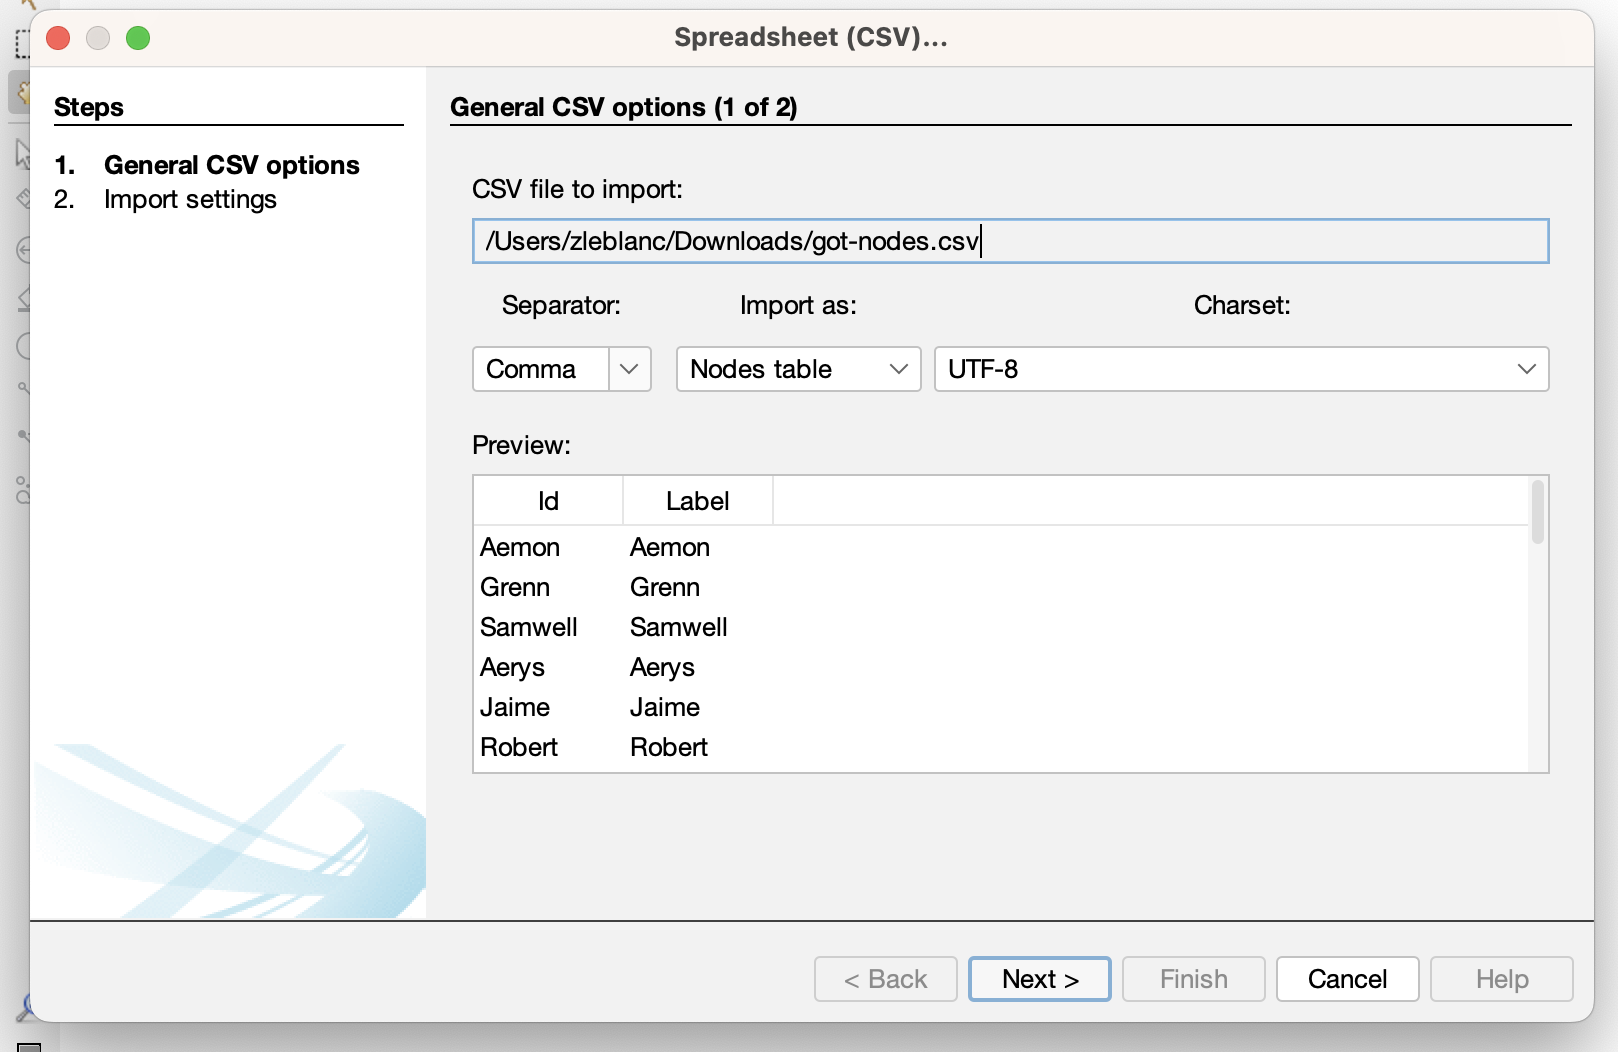Click the Help button
The height and width of the screenshot is (1052, 1618).
pos(1501,979)
